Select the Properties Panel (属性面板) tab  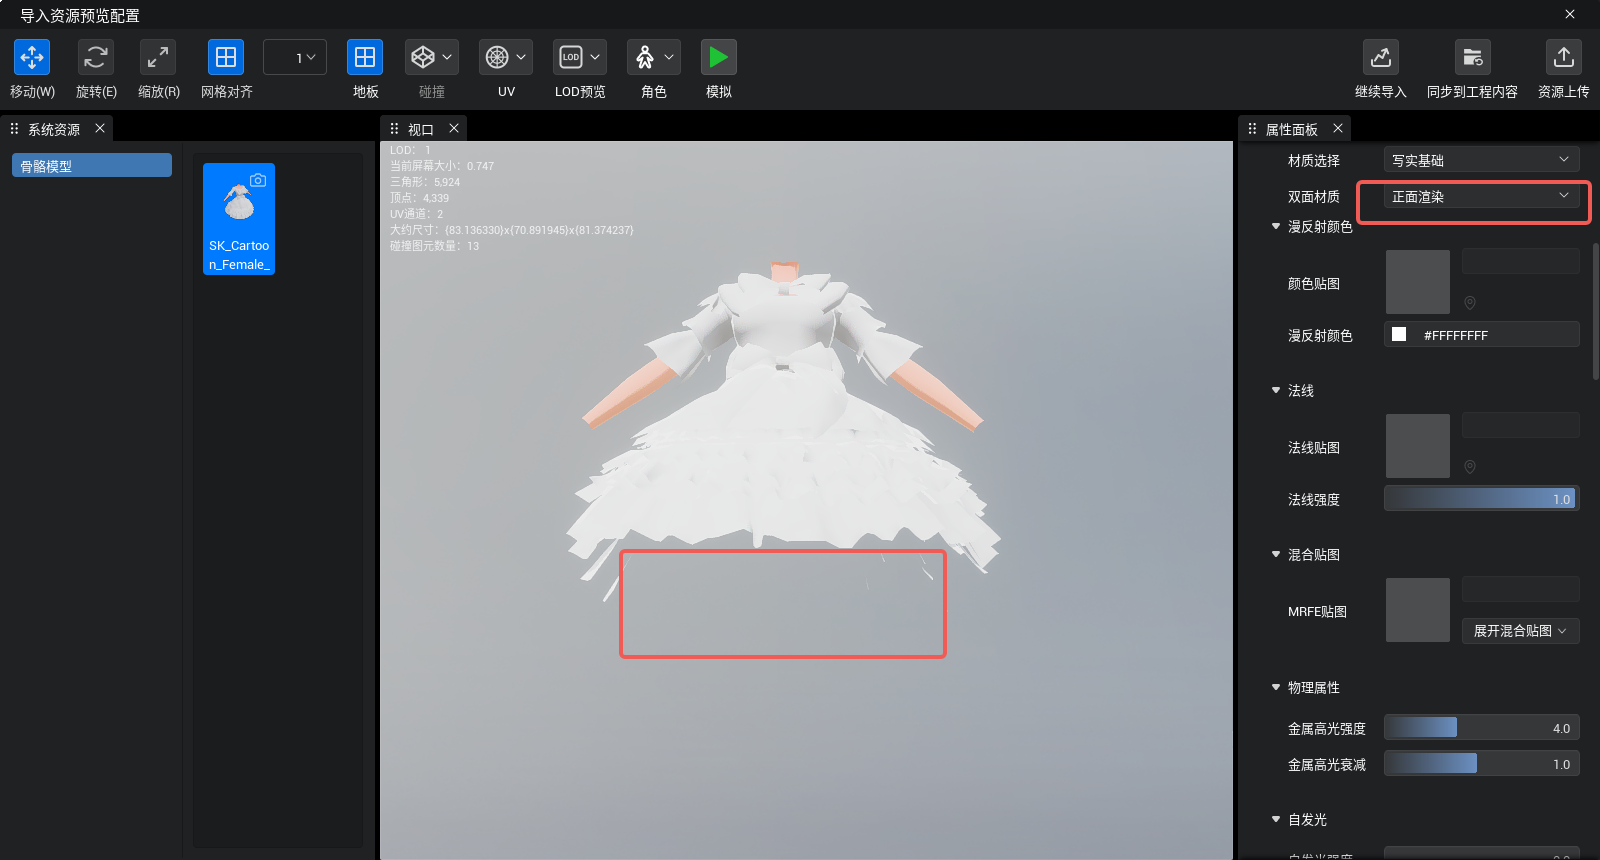1291,130
